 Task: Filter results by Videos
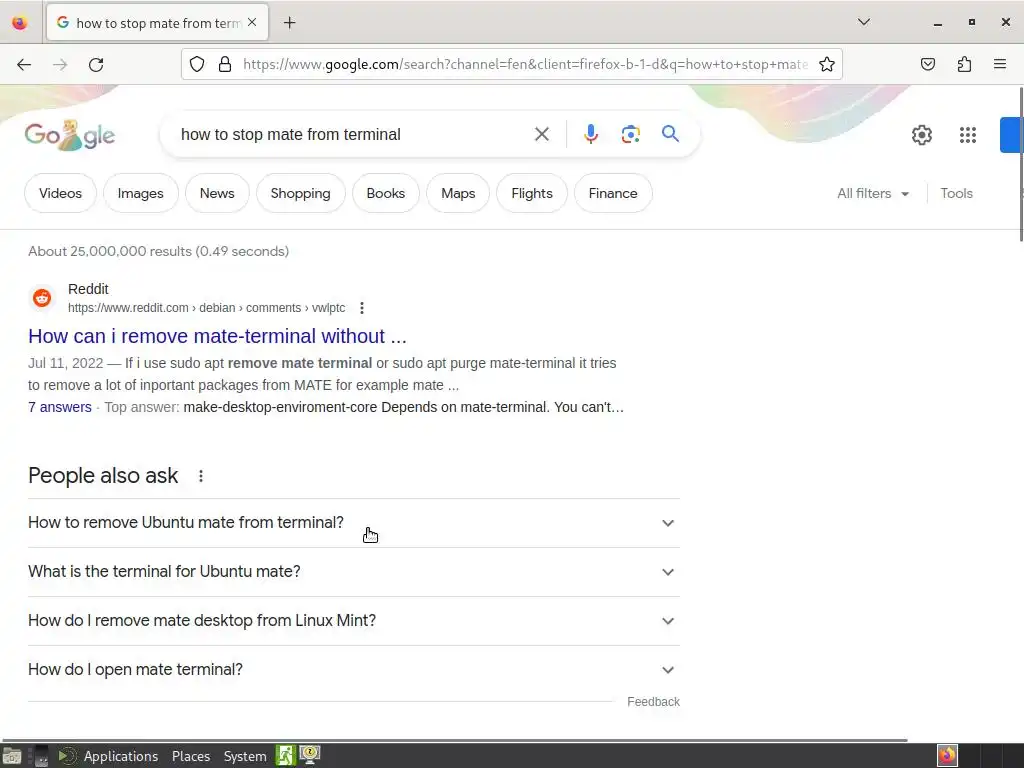(x=60, y=193)
